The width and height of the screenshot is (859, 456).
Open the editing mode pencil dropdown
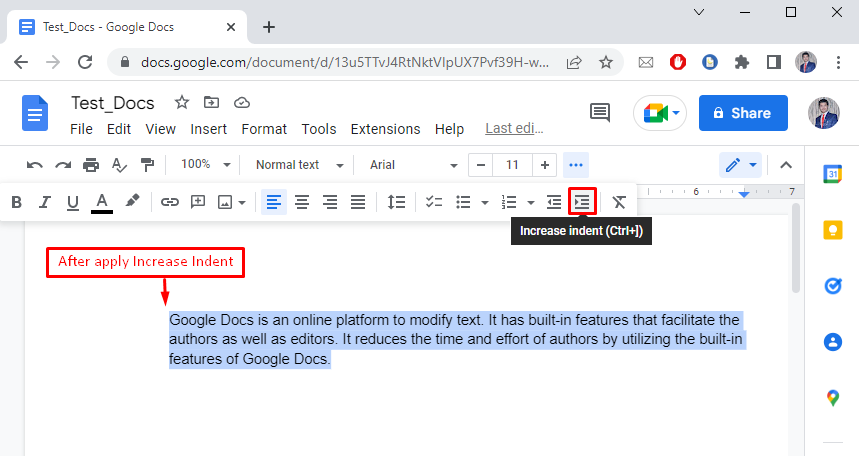(x=740, y=165)
